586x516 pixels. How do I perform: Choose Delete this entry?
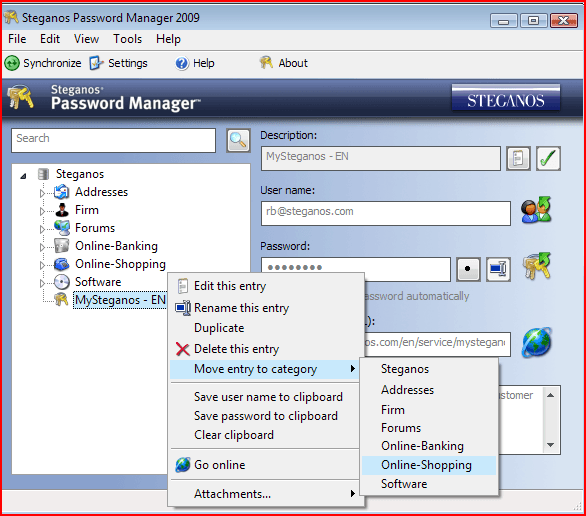(x=265, y=349)
